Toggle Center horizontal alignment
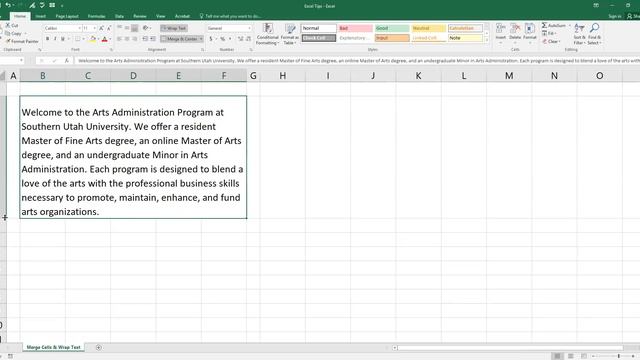Screen dimensions: 640x360 pyautogui.click(x=127, y=39)
